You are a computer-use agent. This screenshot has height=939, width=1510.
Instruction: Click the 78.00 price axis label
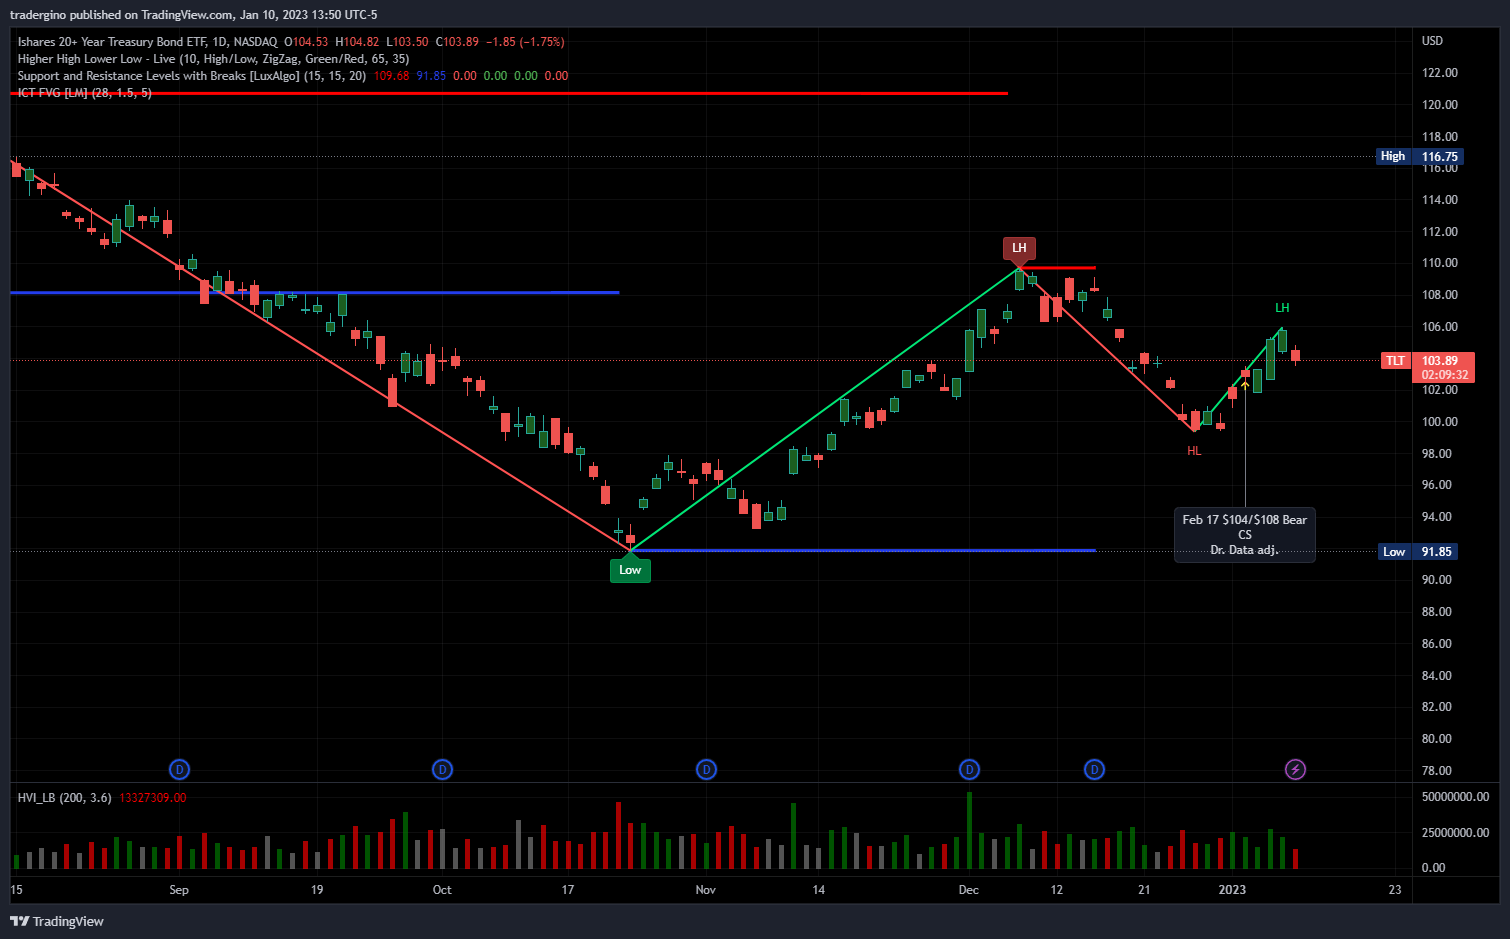pos(1437,771)
